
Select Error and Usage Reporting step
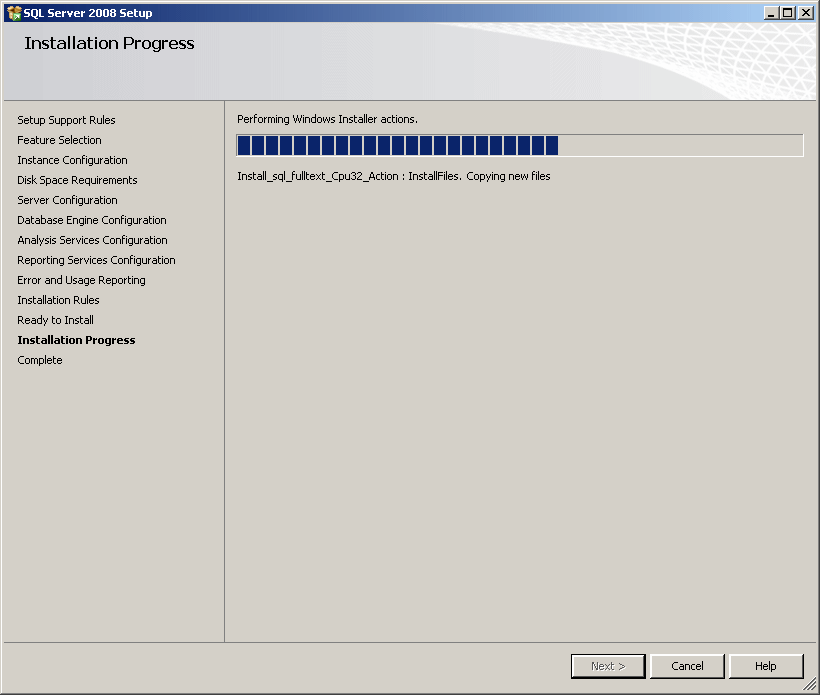(81, 280)
